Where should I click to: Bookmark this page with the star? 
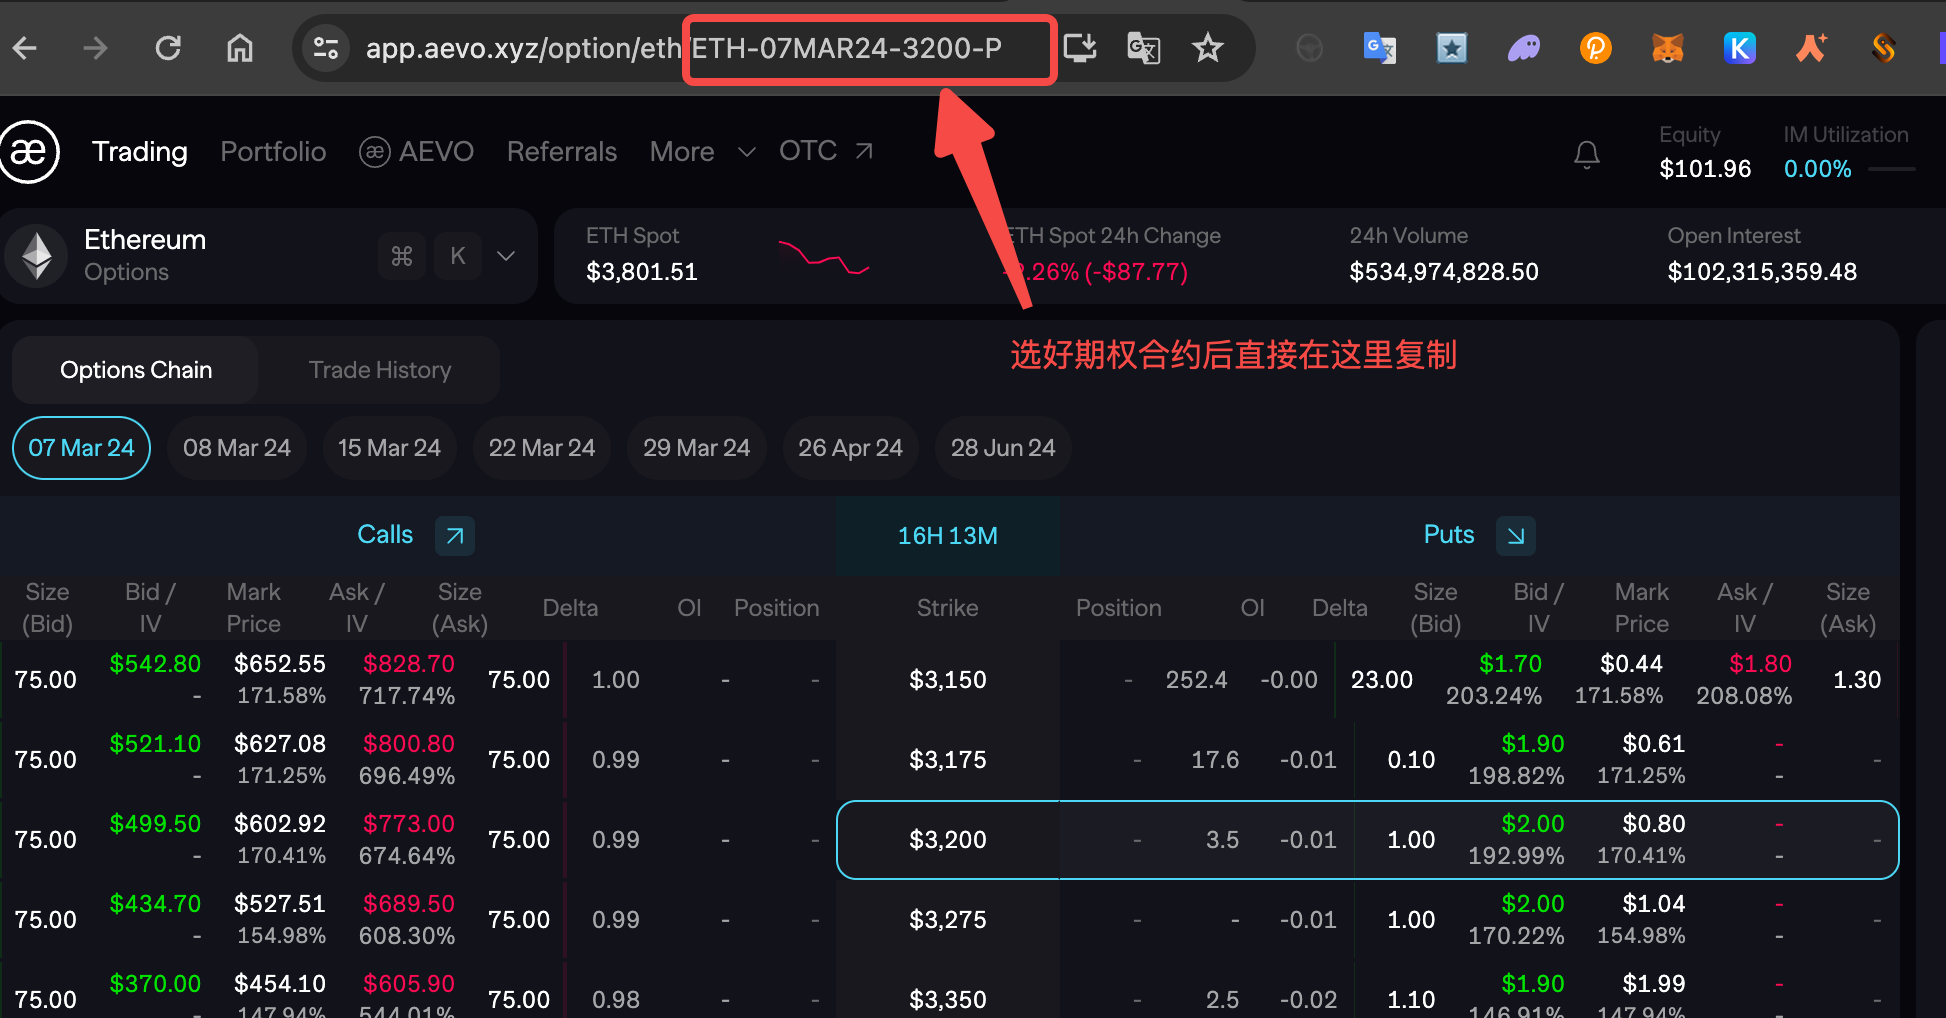tap(1208, 48)
